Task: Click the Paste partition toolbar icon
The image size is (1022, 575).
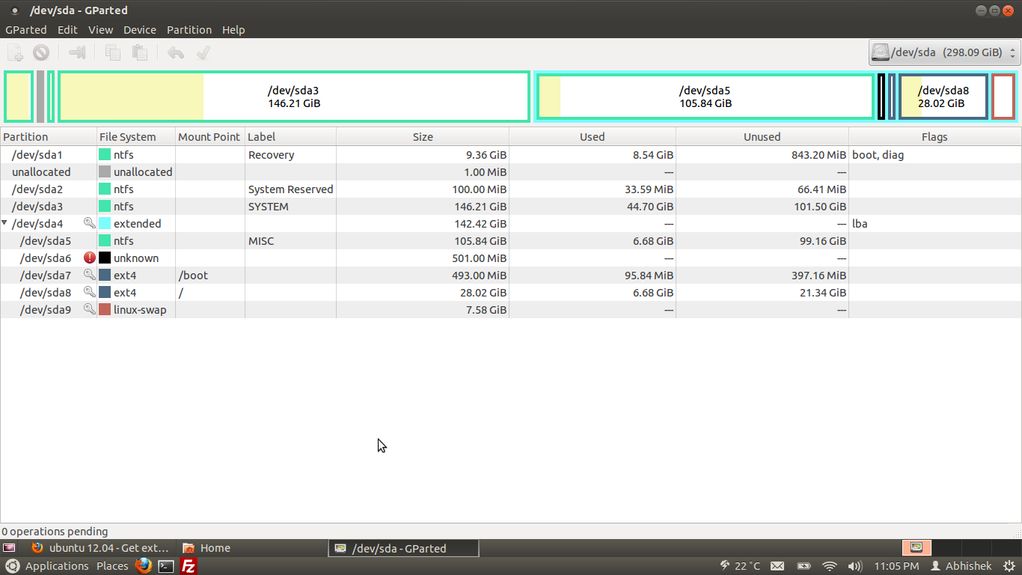Action: tap(140, 53)
